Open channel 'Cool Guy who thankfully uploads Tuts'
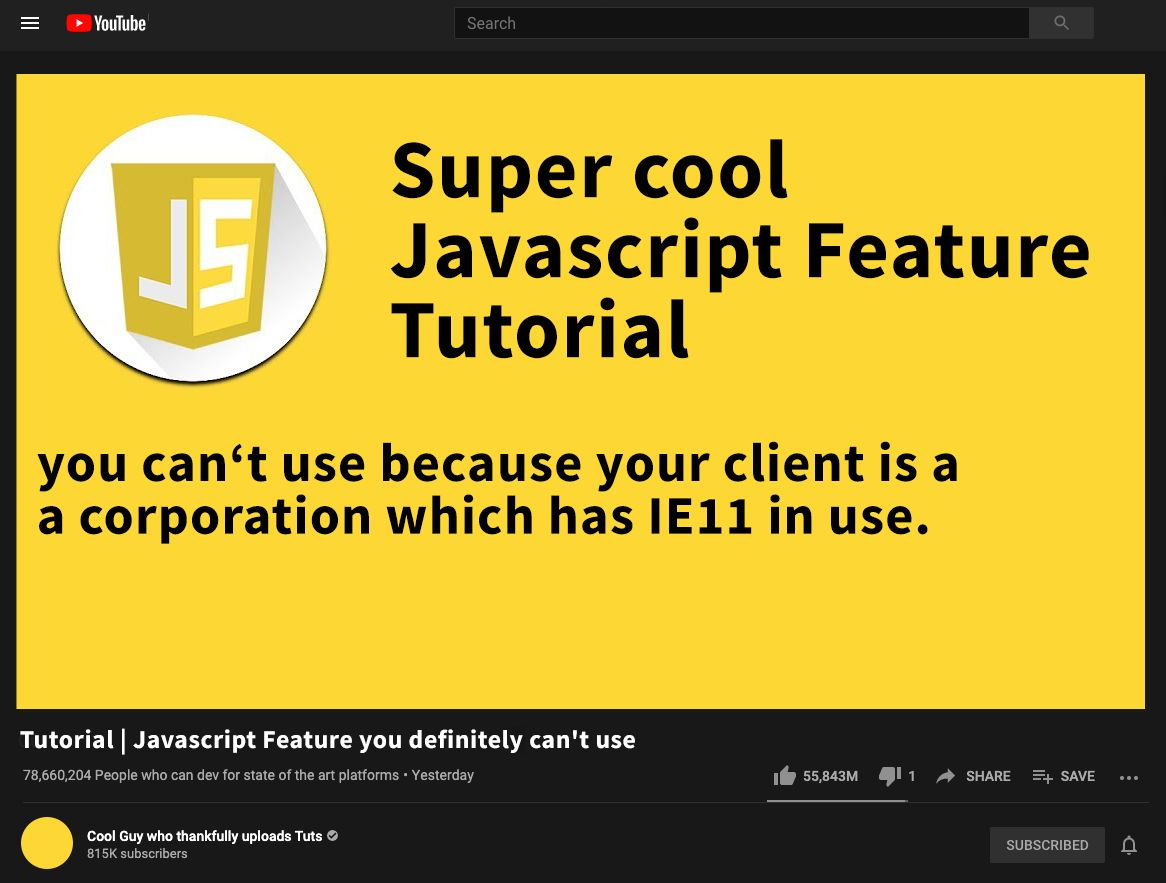 204,836
